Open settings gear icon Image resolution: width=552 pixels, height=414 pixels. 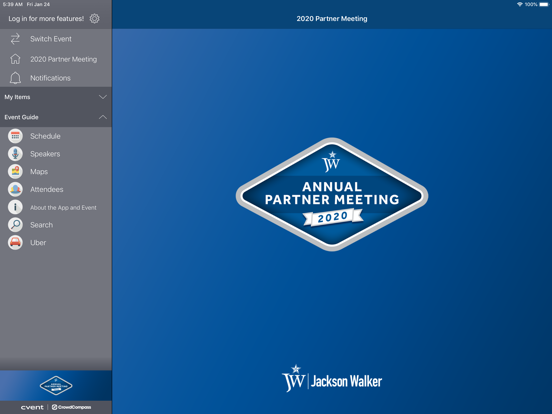(94, 19)
